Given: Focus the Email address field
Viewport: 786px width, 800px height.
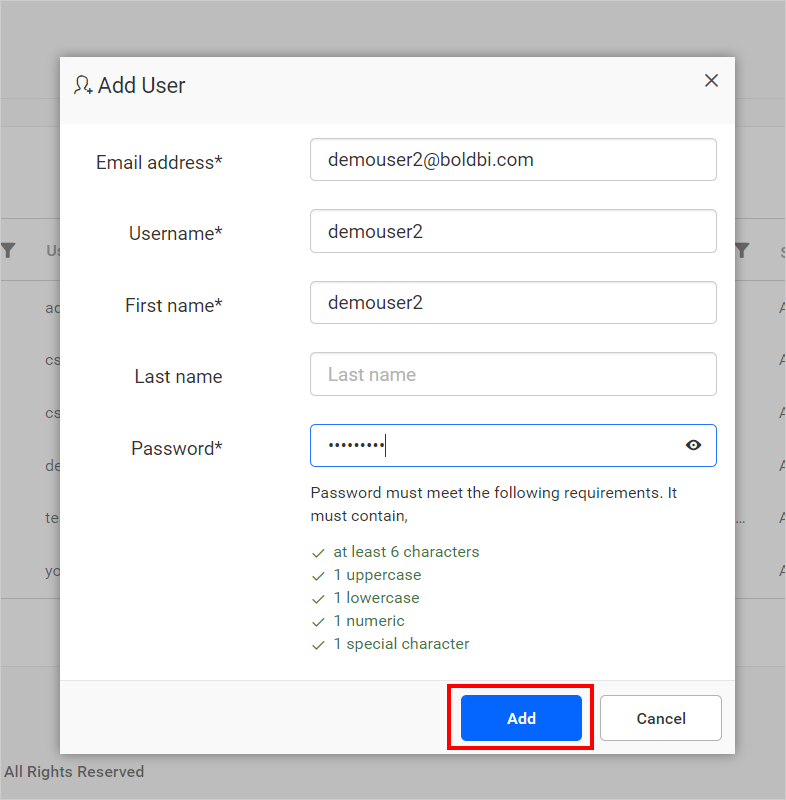Looking at the screenshot, I should click(x=513, y=160).
